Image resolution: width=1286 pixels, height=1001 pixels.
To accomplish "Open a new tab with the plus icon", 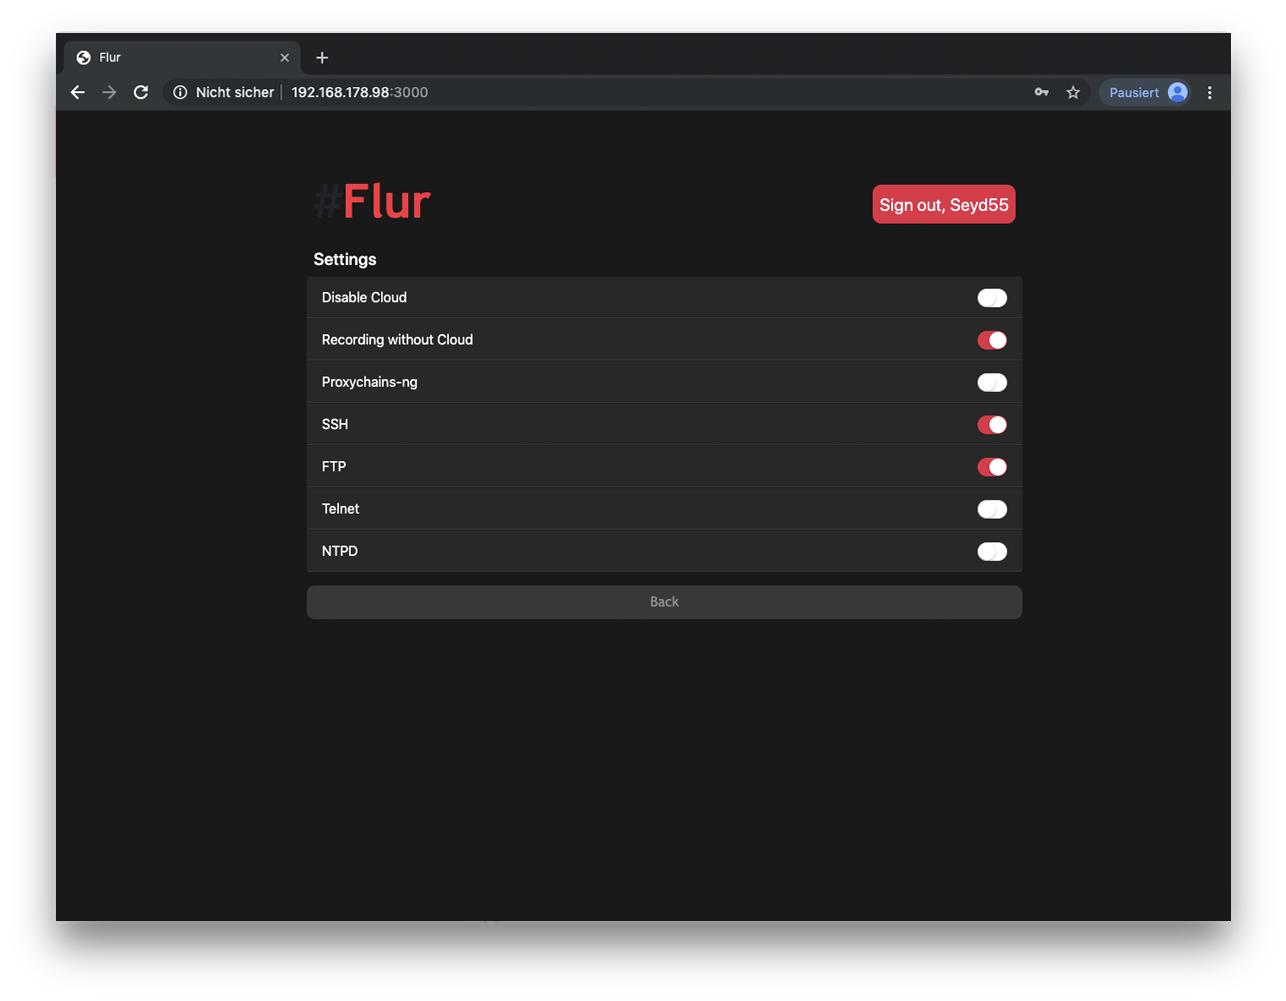I will [322, 58].
